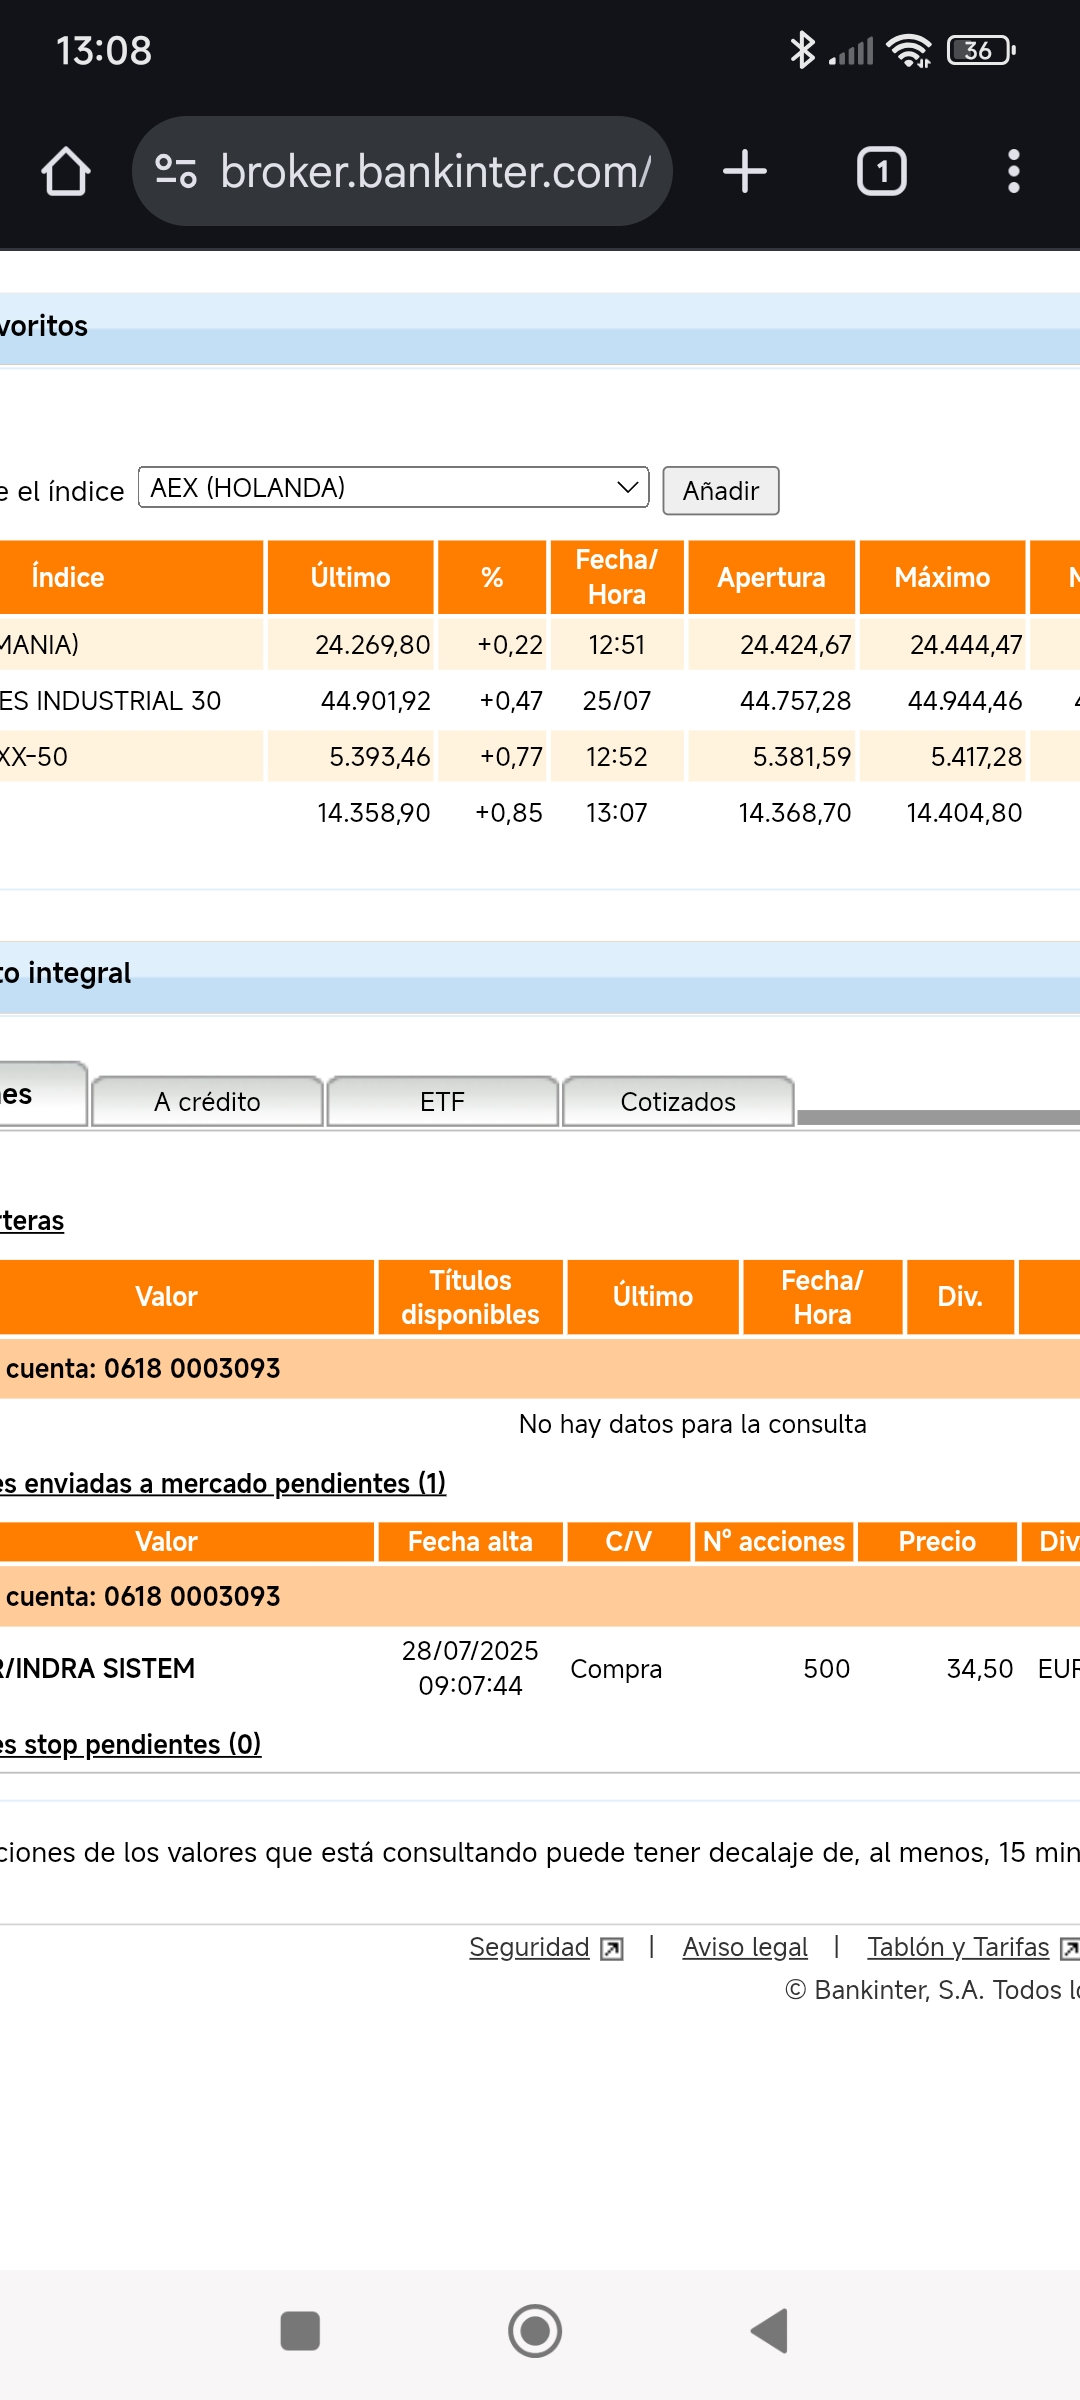The width and height of the screenshot is (1080, 2400).
Task: Click the value 14.358,90
Action: click(x=373, y=813)
